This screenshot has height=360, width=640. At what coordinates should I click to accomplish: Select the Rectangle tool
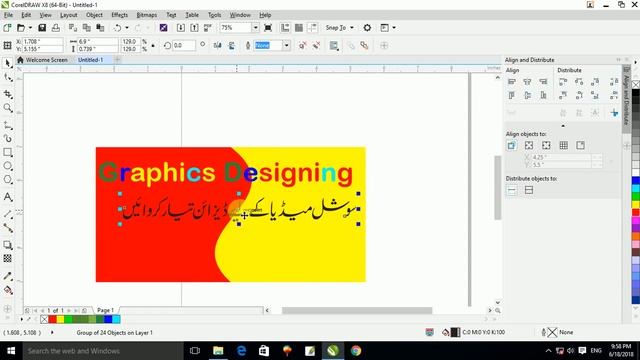point(8,153)
